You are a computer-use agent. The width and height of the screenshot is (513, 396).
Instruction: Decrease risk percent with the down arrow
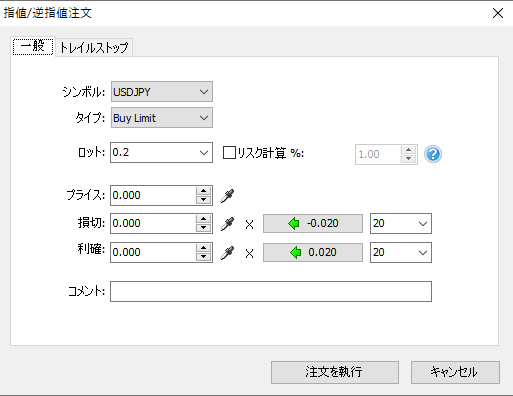coord(408,159)
